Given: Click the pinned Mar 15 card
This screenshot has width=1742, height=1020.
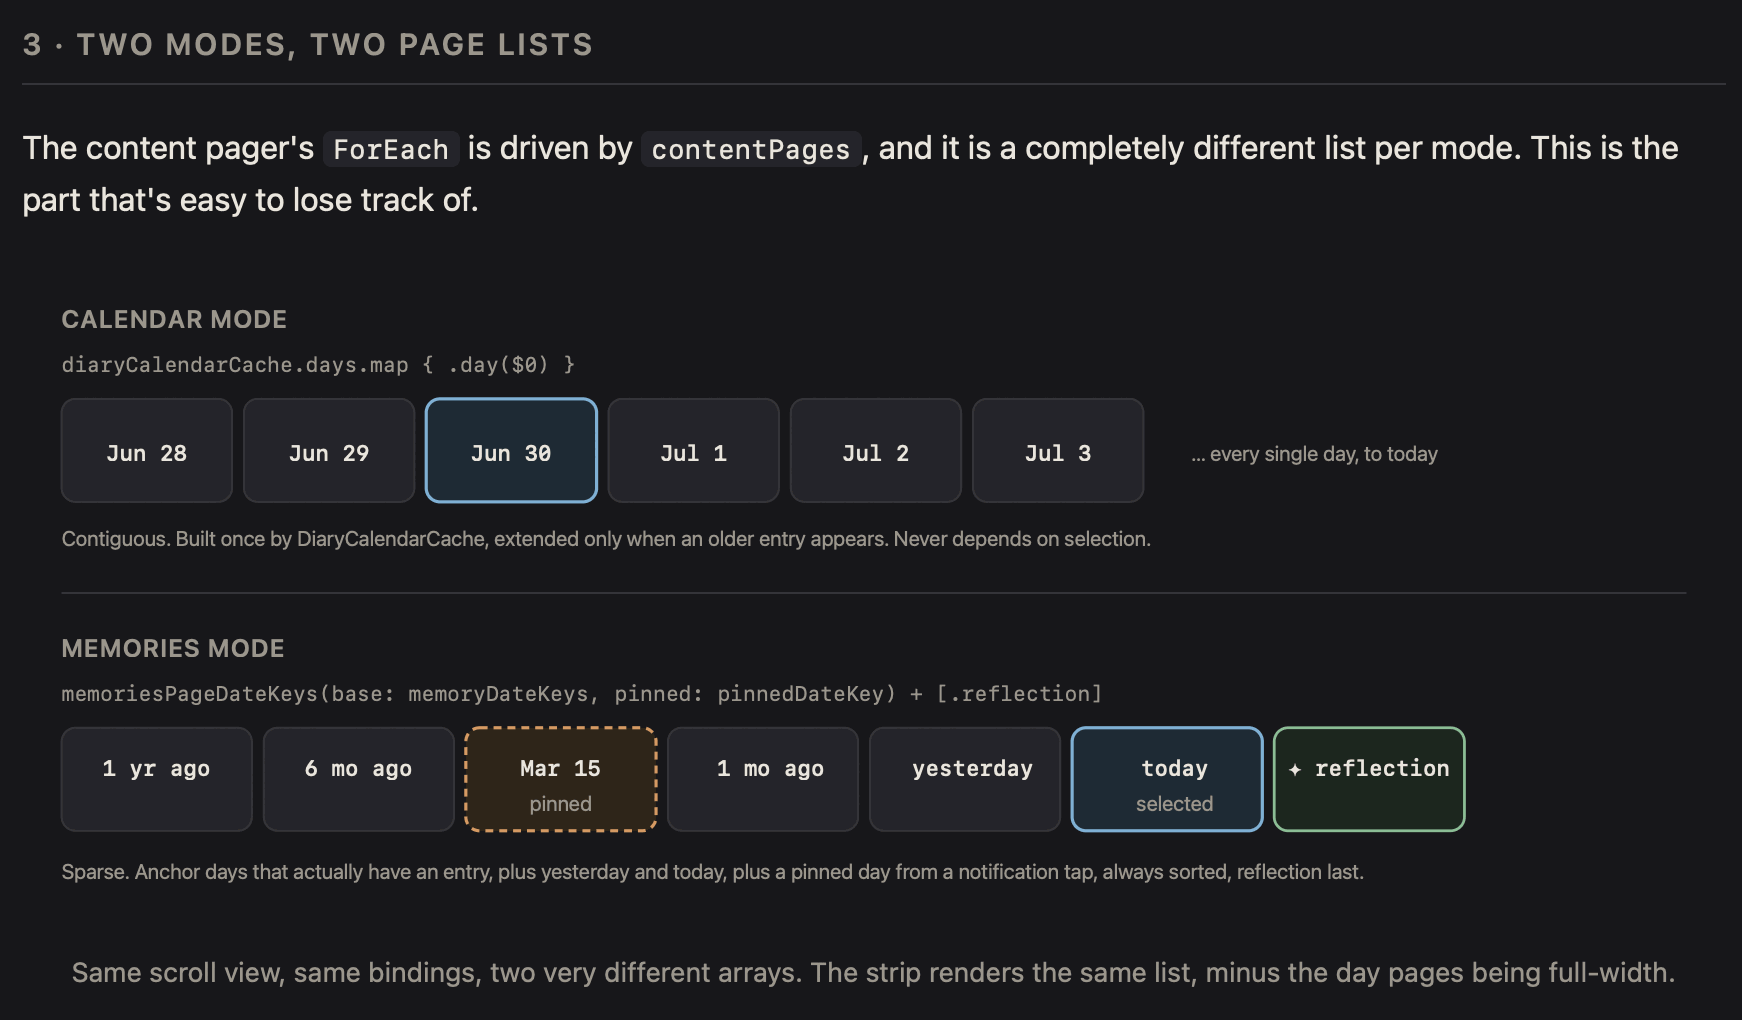Looking at the screenshot, I should 561,780.
